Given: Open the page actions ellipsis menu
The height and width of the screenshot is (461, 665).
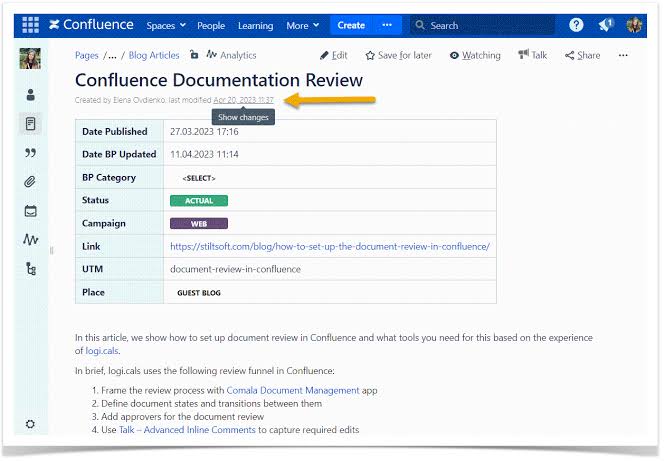Looking at the screenshot, I should (x=623, y=55).
